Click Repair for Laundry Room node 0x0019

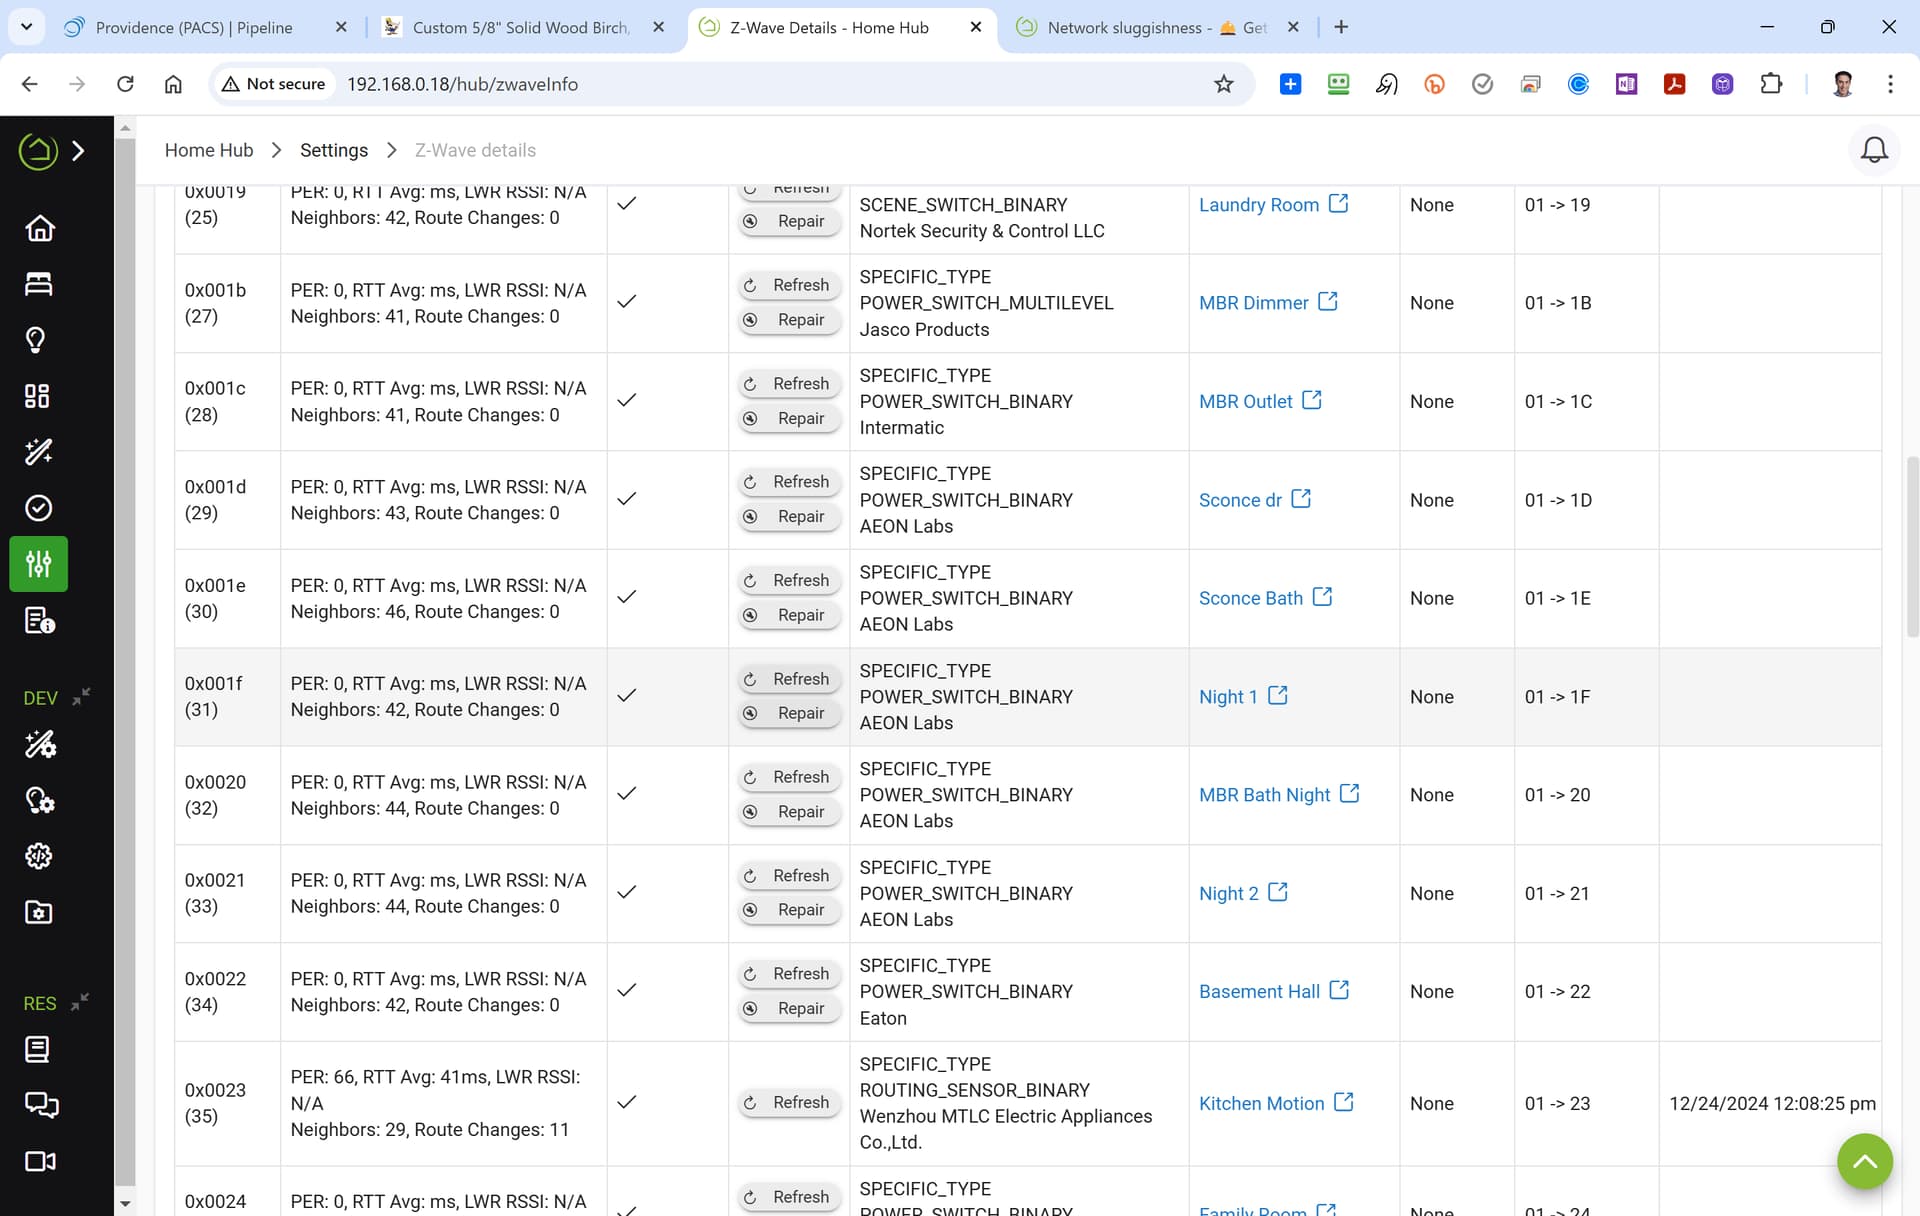point(788,221)
